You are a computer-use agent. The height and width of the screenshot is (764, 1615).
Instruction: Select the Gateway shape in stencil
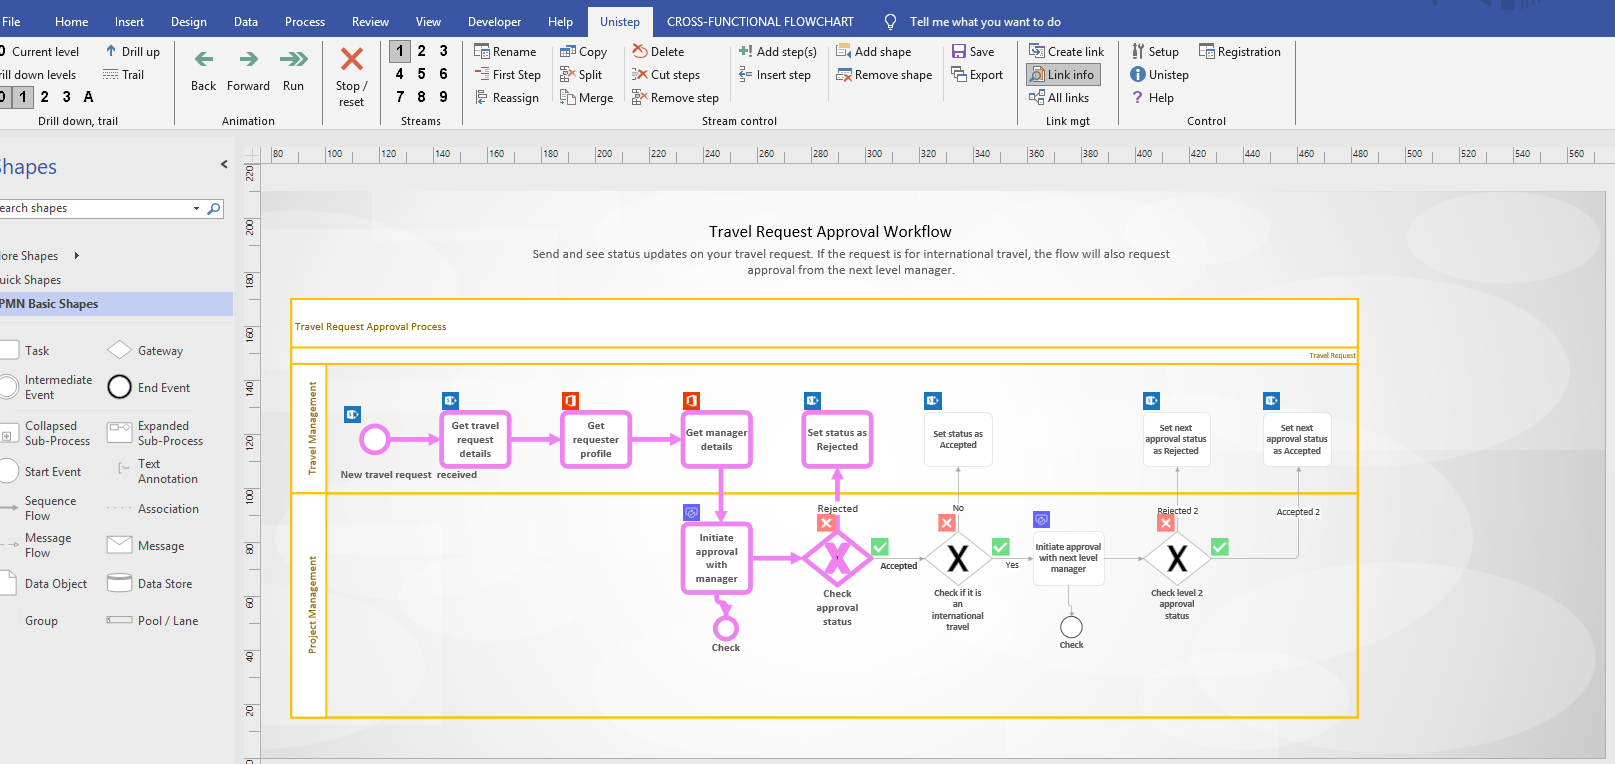click(x=120, y=351)
